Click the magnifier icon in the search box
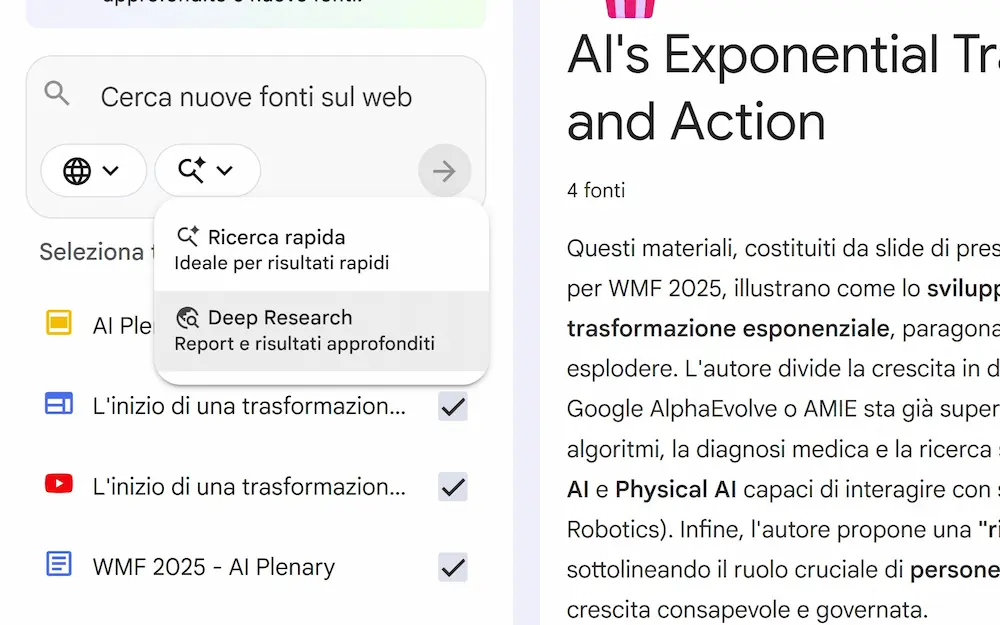Image resolution: width=1000 pixels, height=625 pixels. click(x=58, y=94)
